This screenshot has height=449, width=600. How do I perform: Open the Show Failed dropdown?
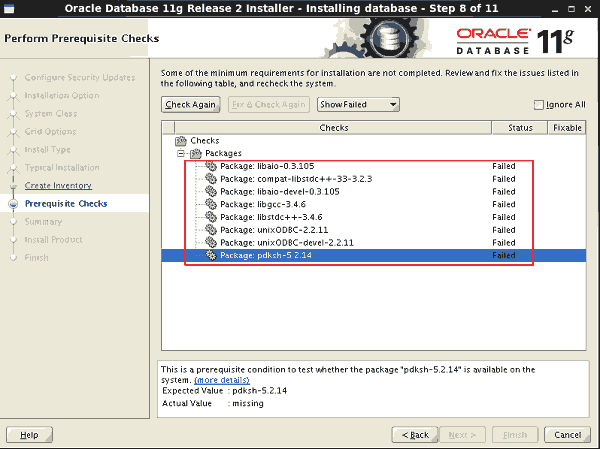[358, 104]
